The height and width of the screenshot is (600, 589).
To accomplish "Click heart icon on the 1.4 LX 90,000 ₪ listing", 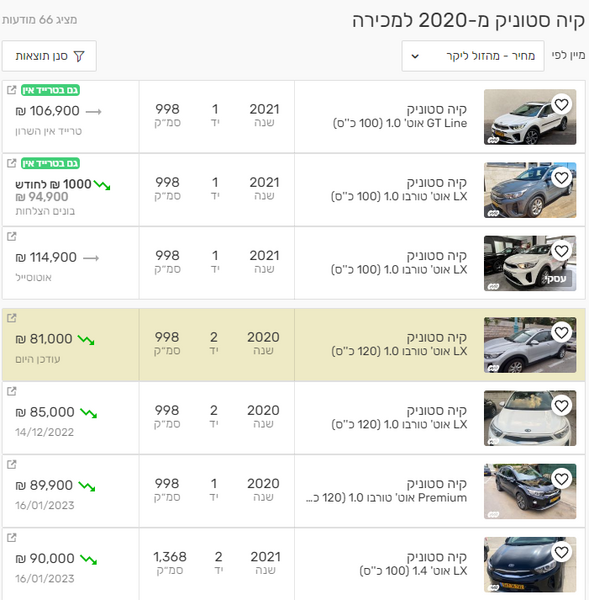I will pos(561,552).
